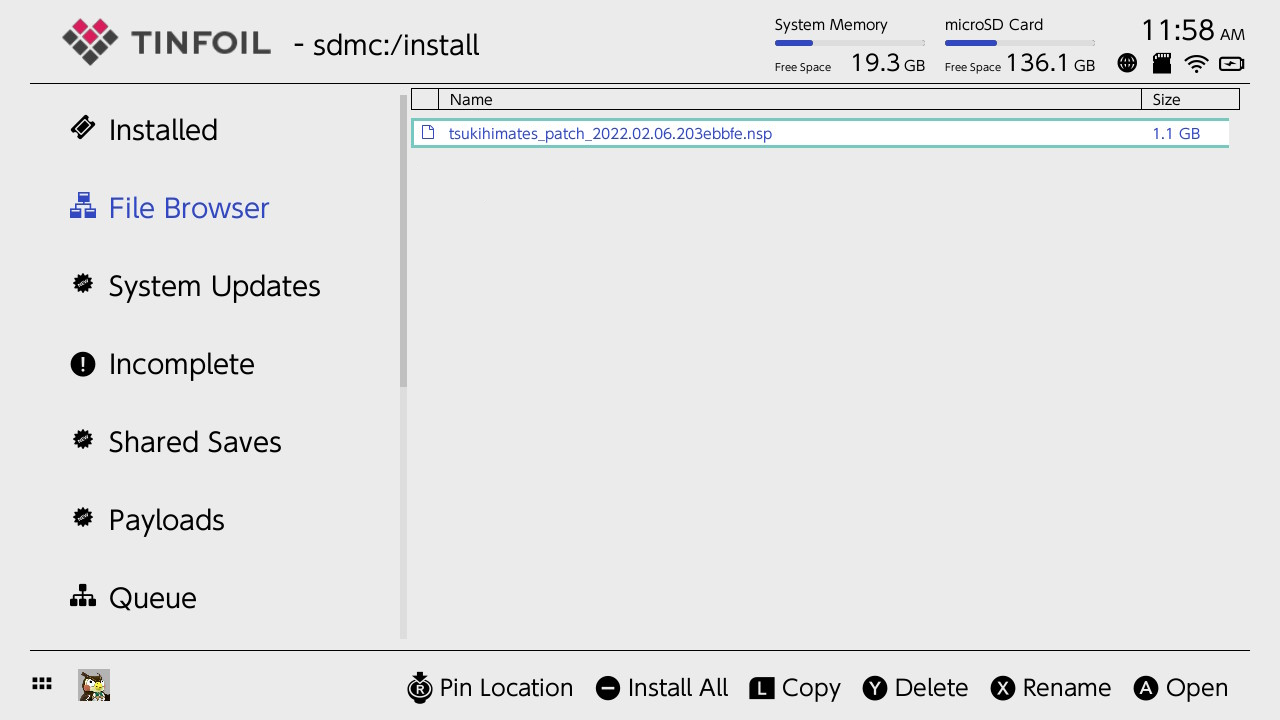Click the Incomplete exclamation icon
The width and height of the screenshot is (1280, 720).
[x=83, y=364]
